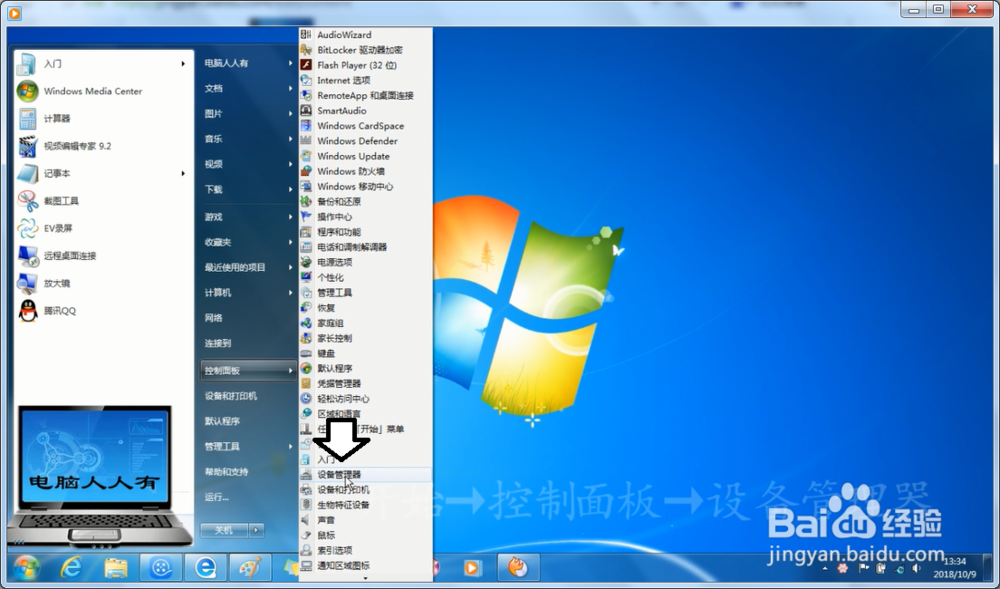Select 控制面板 in Start menu

click(x=248, y=370)
